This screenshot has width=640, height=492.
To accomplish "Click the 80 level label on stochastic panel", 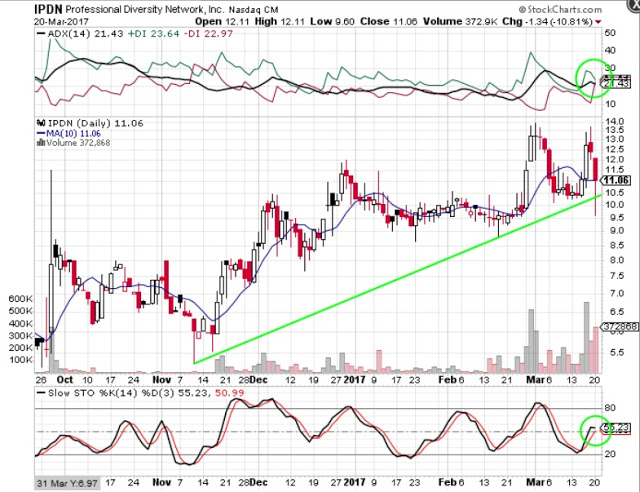I will click(x=610, y=408).
